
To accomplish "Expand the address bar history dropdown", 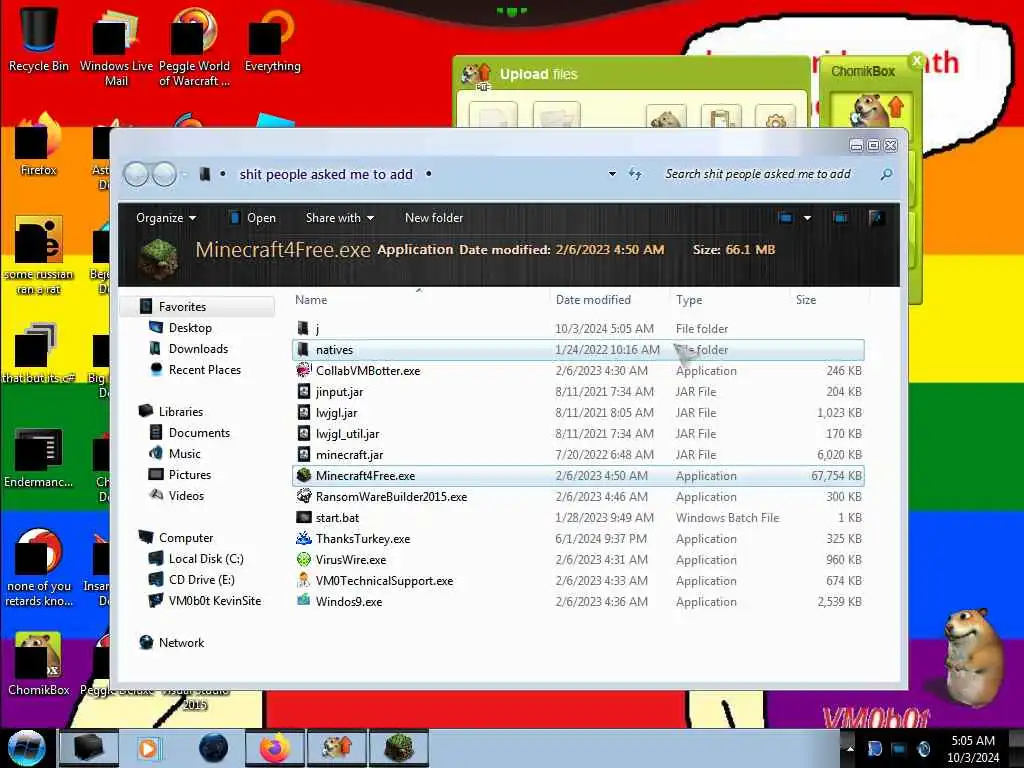I will [612, 174].
